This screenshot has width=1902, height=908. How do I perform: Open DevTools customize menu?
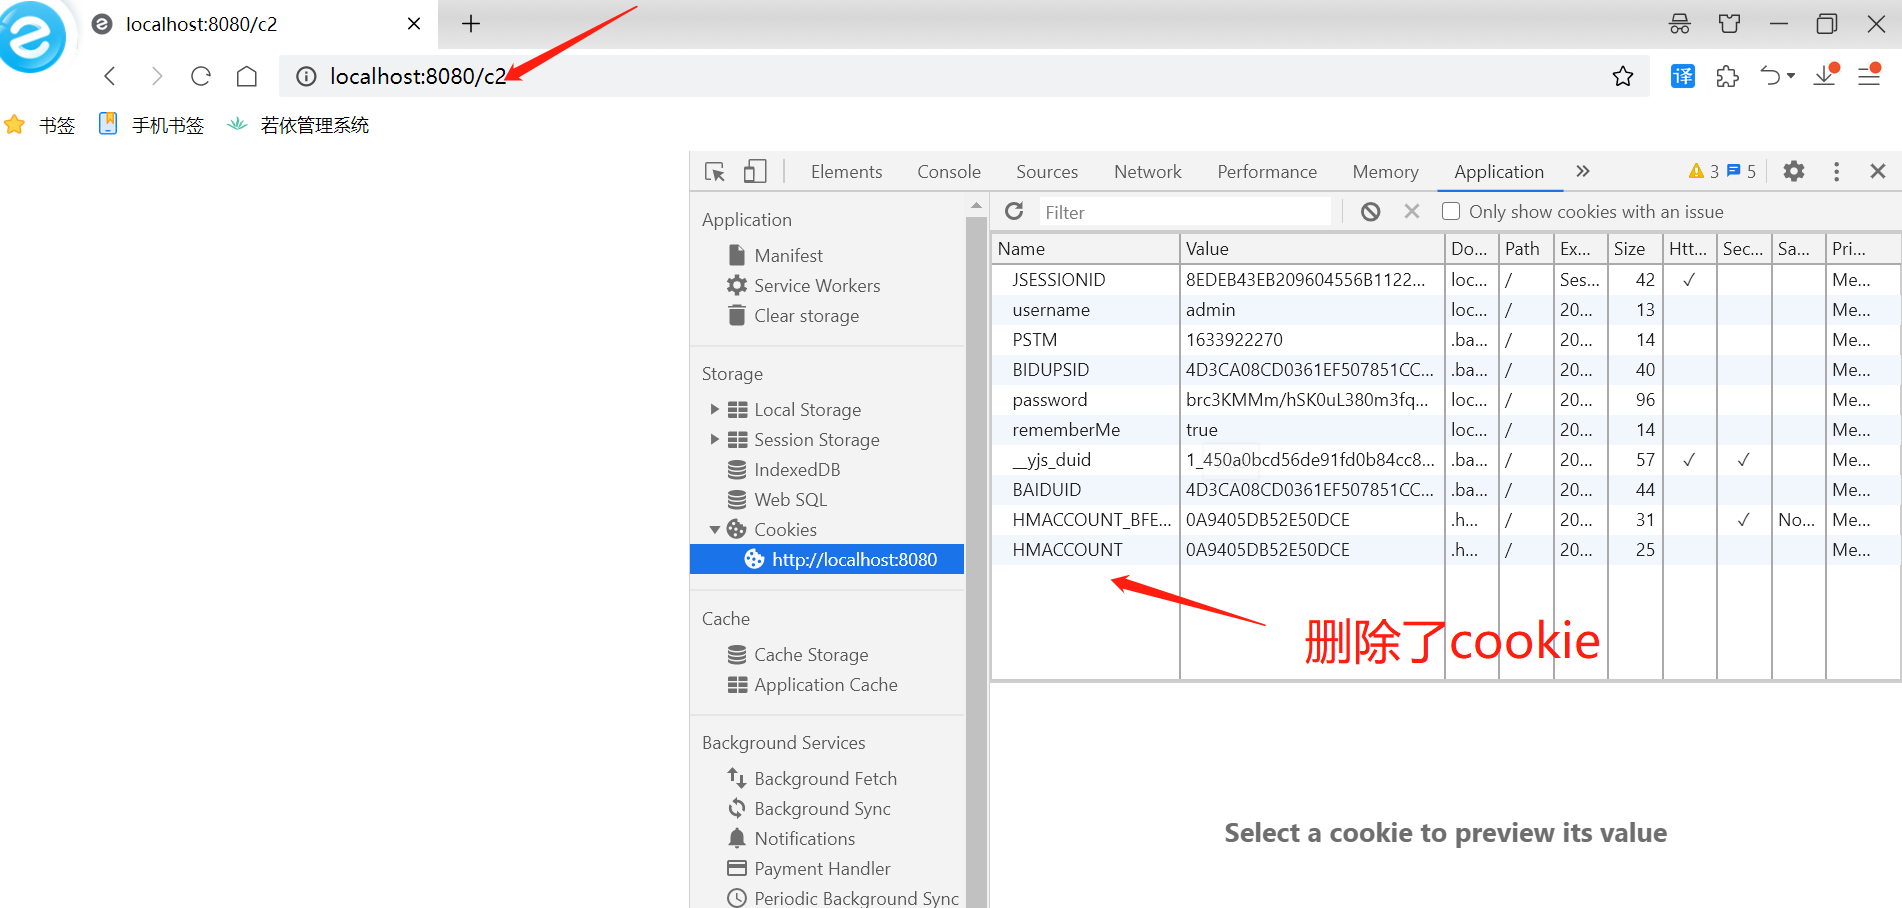point(1836,172)
